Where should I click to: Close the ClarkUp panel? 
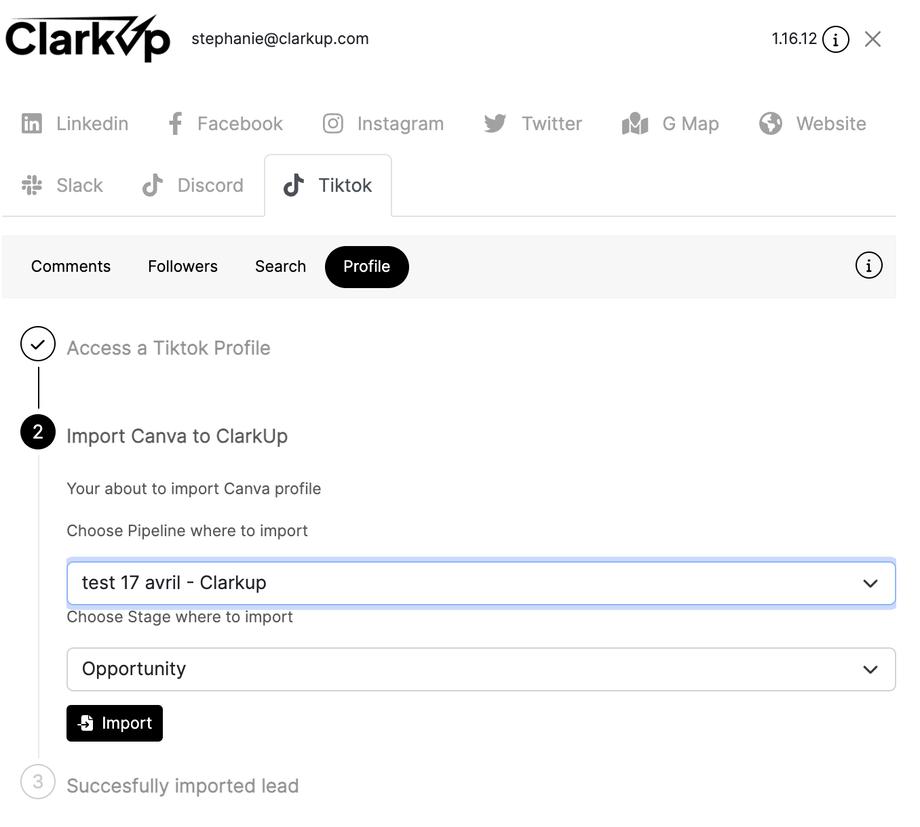tap(873, 40)
